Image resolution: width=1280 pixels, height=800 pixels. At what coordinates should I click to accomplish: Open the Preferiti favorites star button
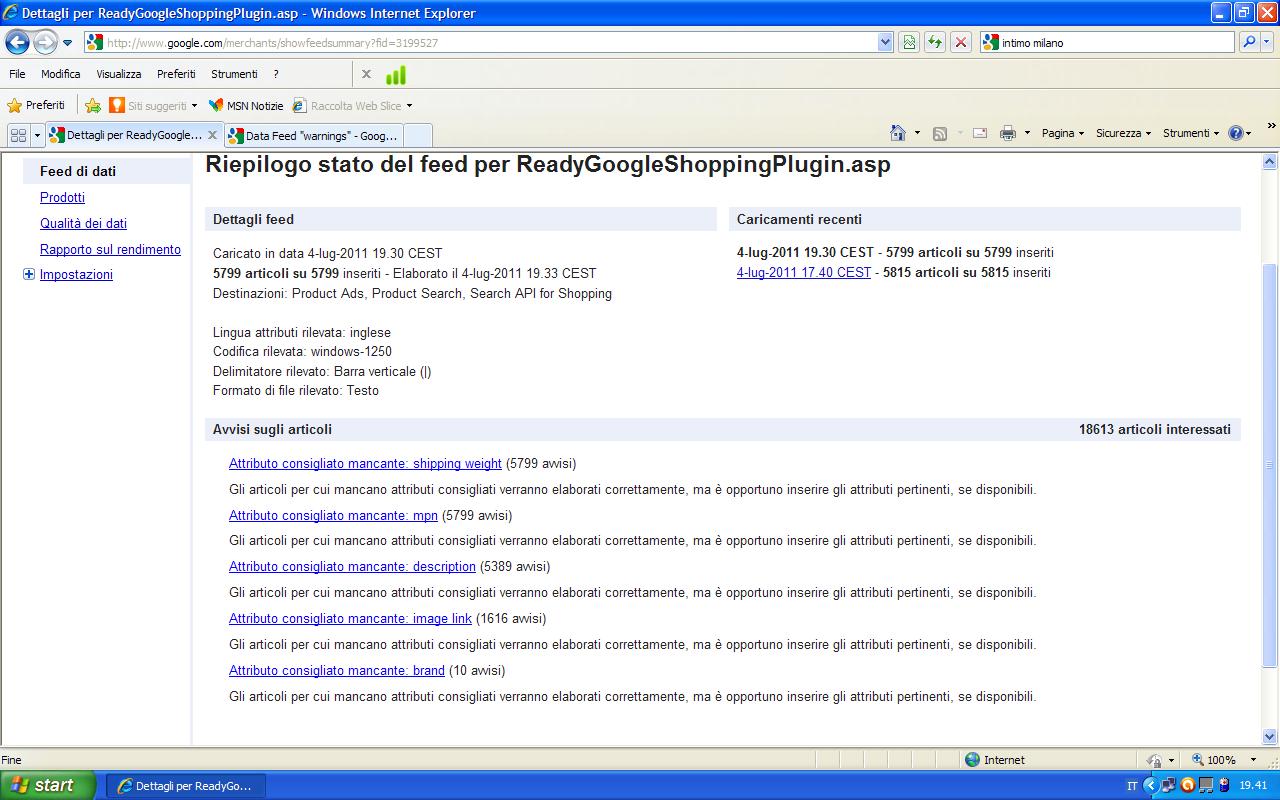point(36,105)
